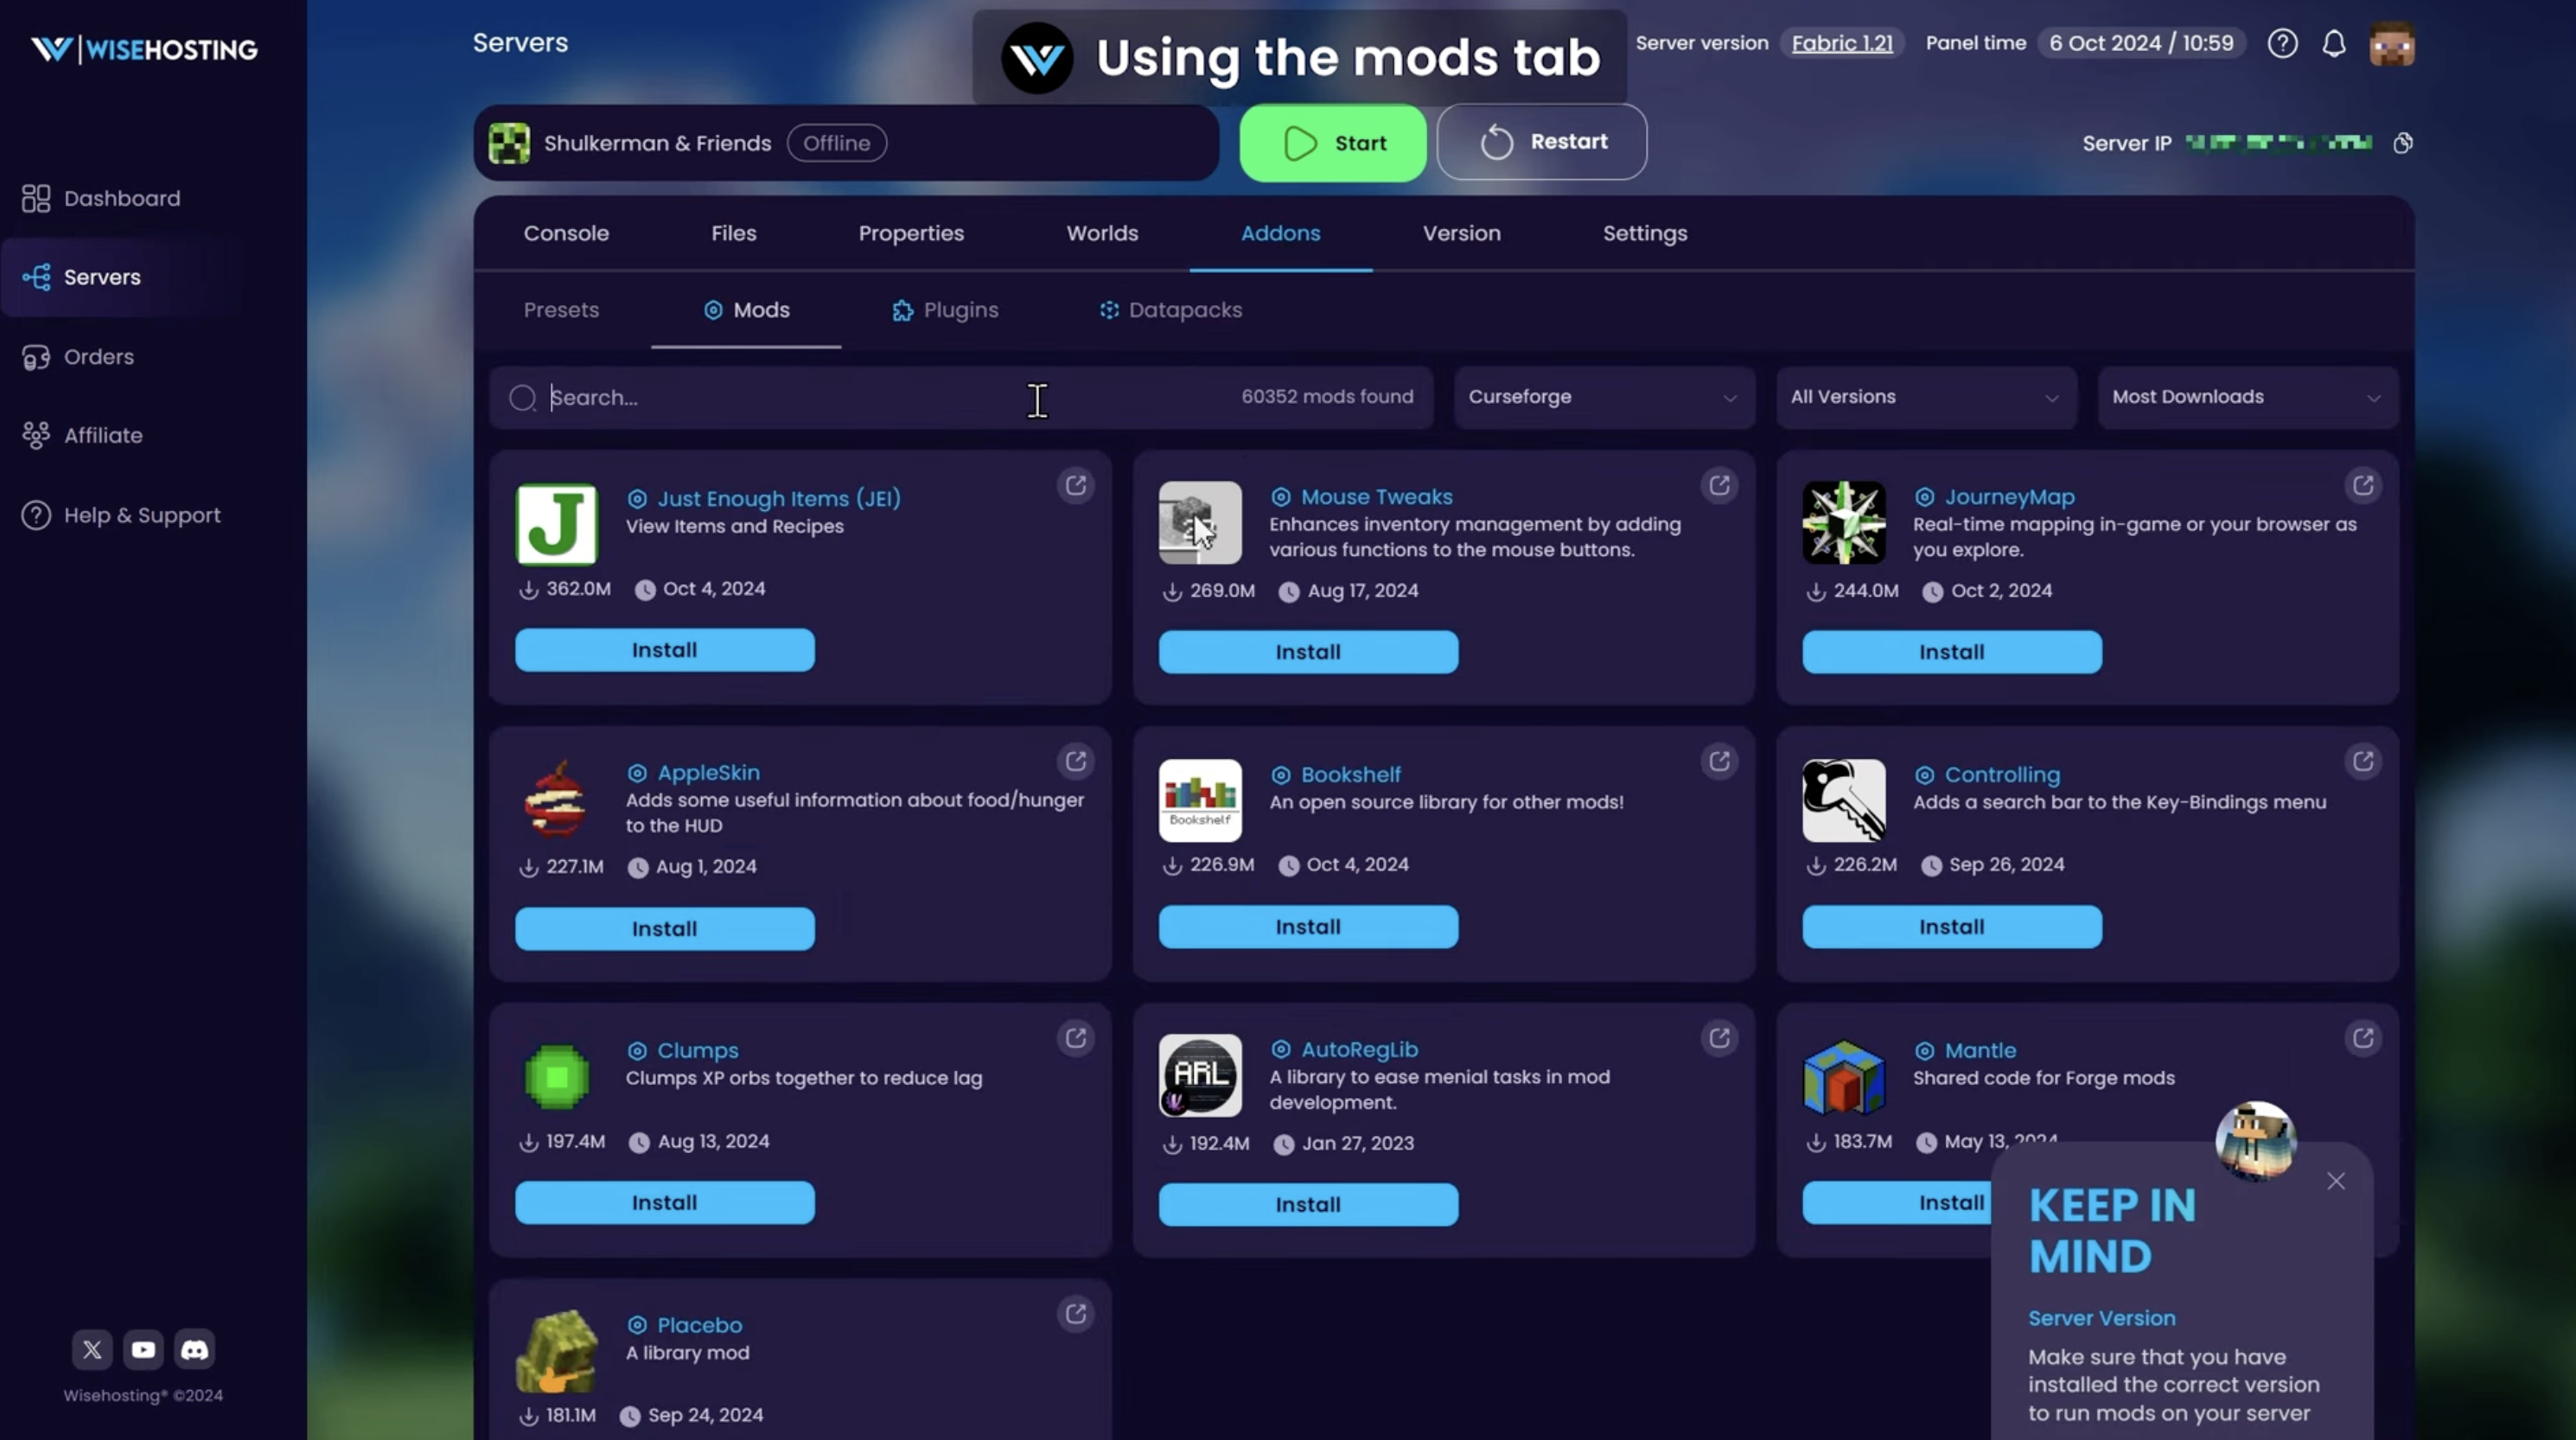Expand the Curseforge source dropdown
This screenshot has height=1440, width=2576.
coord(1604,397)
